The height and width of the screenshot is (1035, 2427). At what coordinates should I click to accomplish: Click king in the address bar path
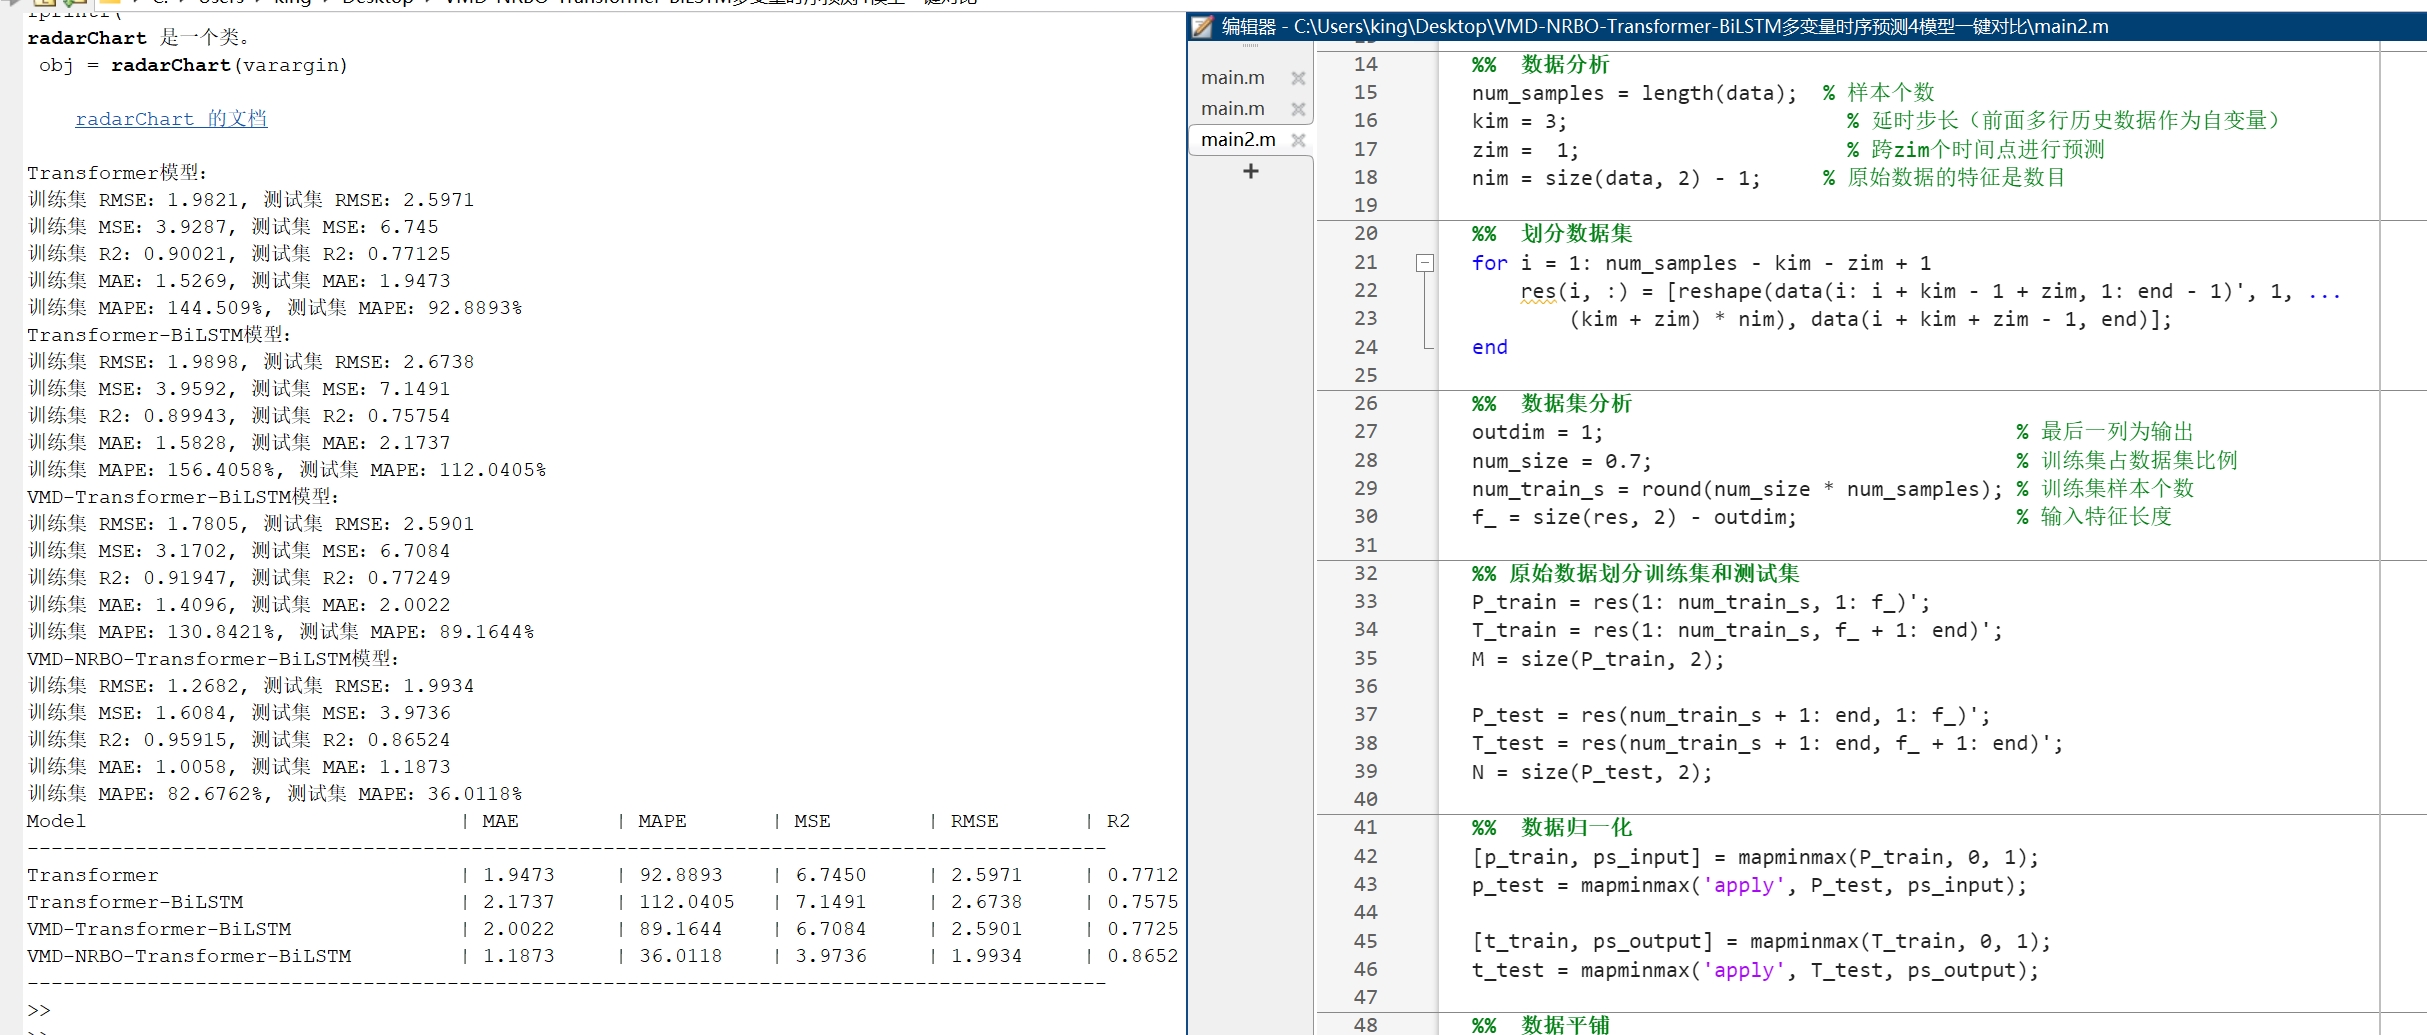[x=293, y=3]
